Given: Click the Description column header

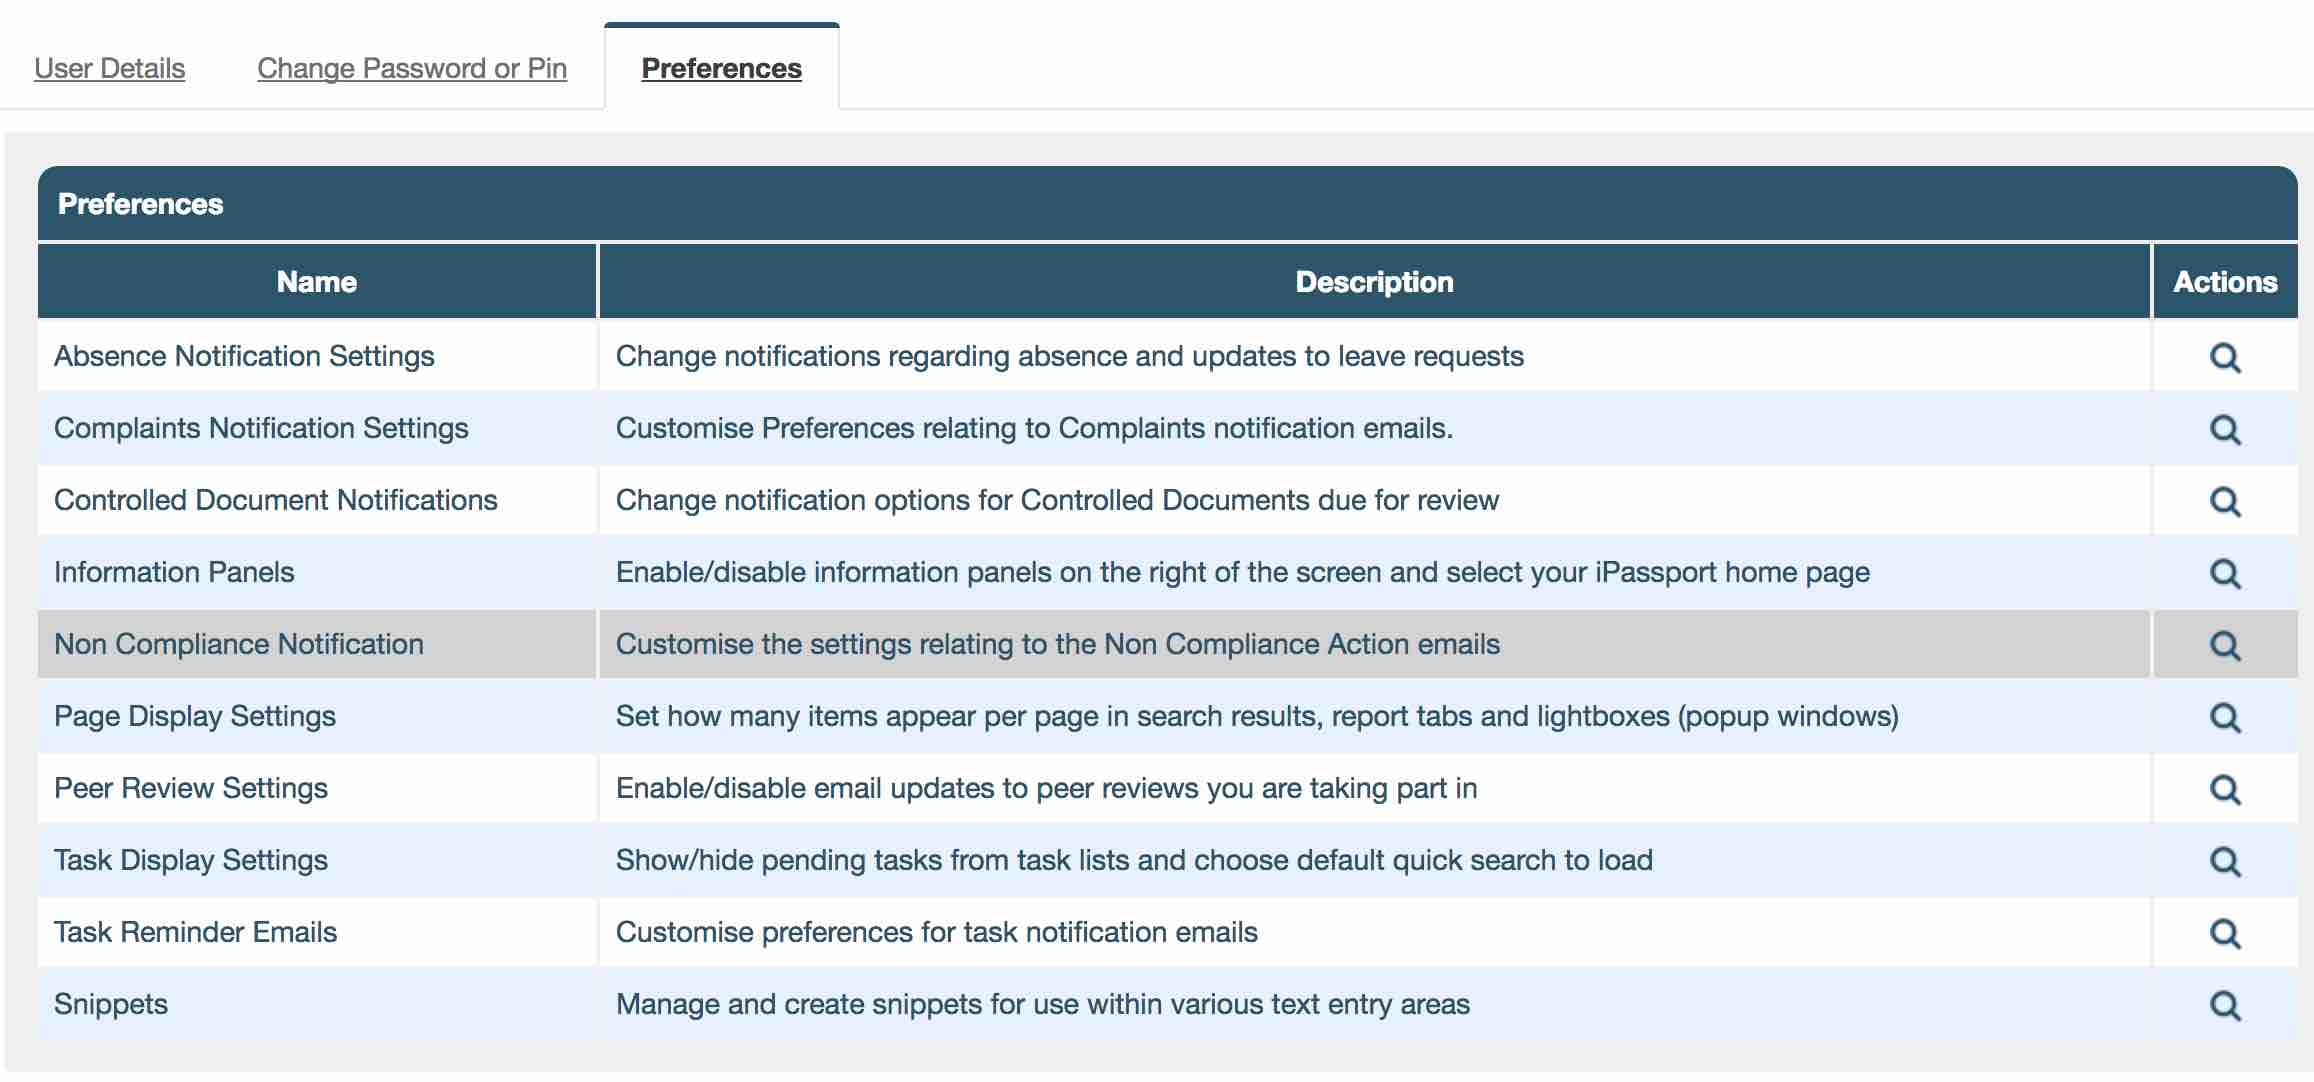Looking at the screenshot, I should tap(1374, 282).
